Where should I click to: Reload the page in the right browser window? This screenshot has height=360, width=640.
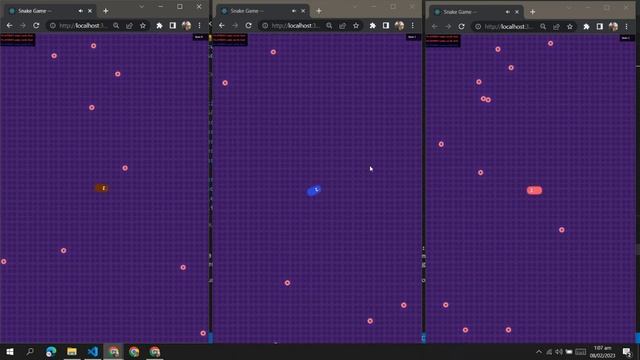point(462,27)
